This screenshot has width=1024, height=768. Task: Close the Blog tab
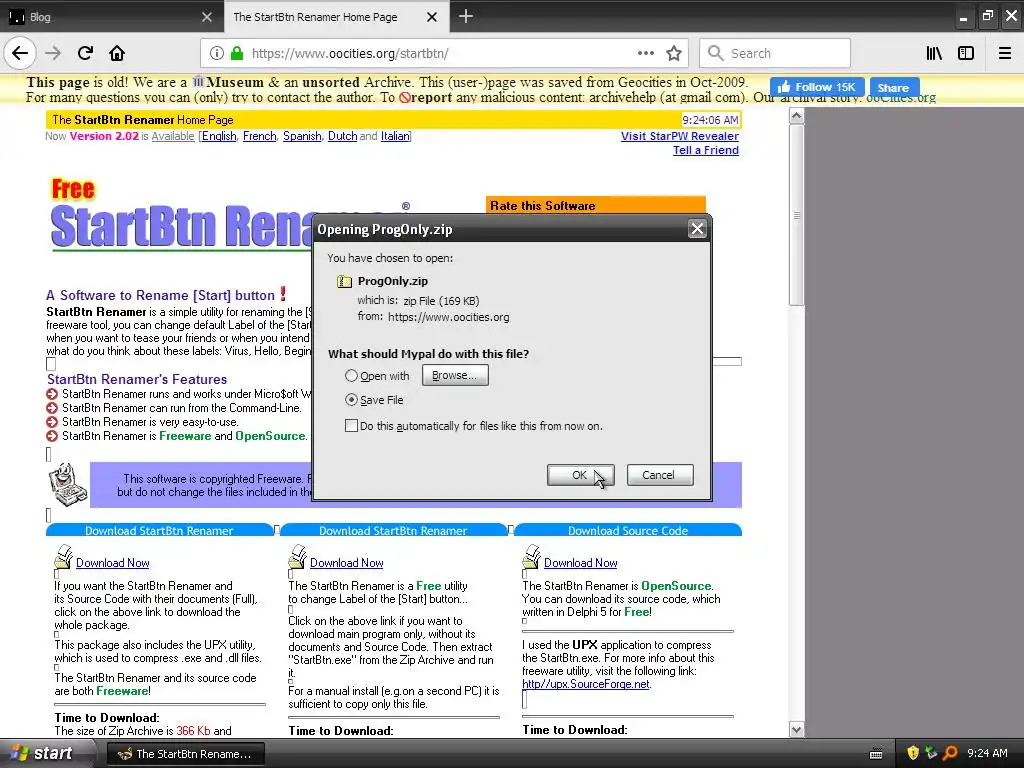click(x=207, y=17)
